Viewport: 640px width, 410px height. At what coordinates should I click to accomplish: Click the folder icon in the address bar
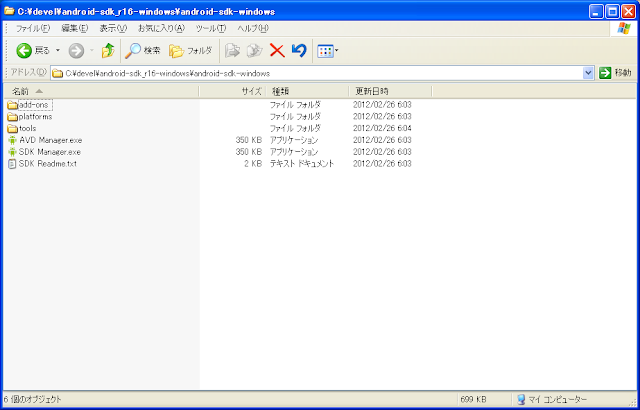(58, 74)
